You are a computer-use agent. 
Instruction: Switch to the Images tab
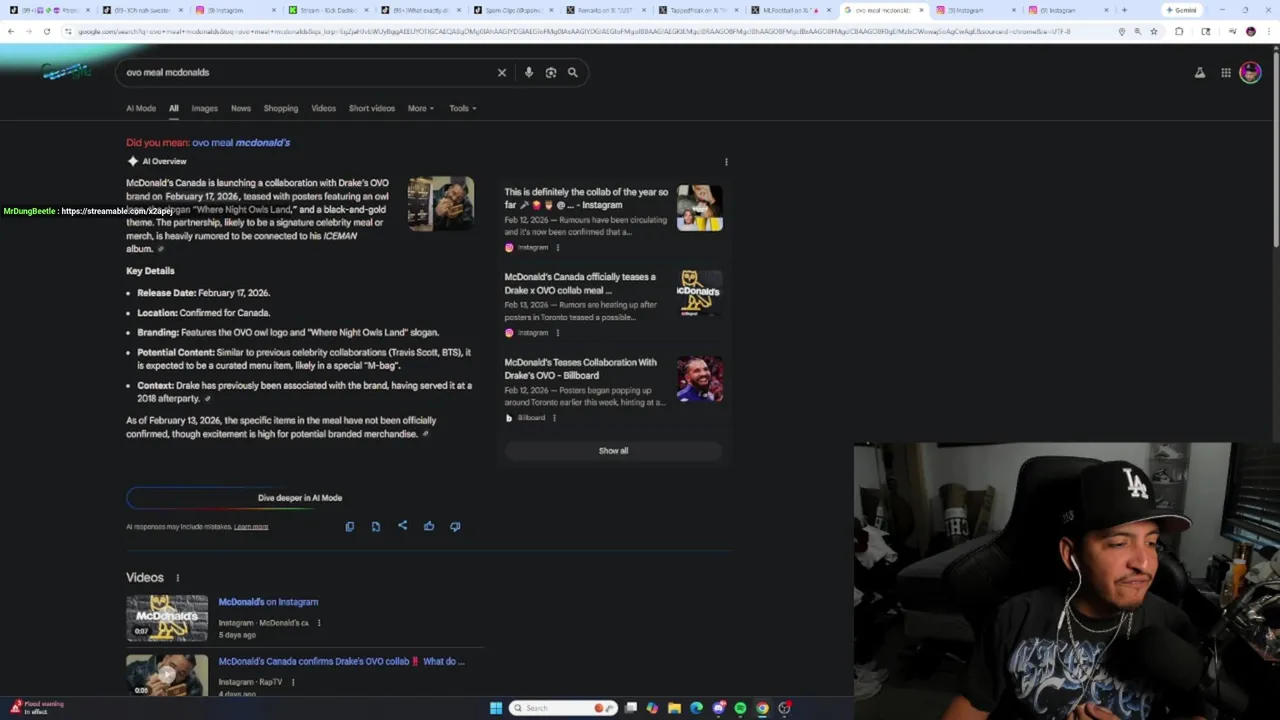(x=204, y=108)
